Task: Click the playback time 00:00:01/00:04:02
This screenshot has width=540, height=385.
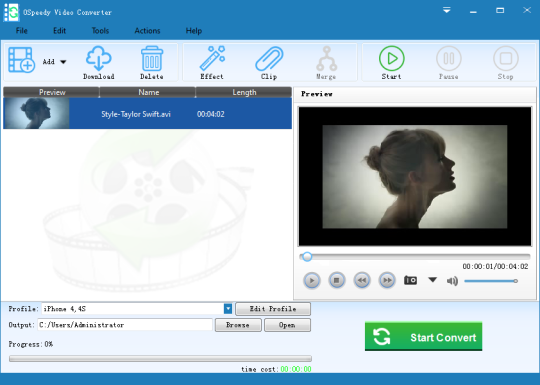Action: pos(495,267)
